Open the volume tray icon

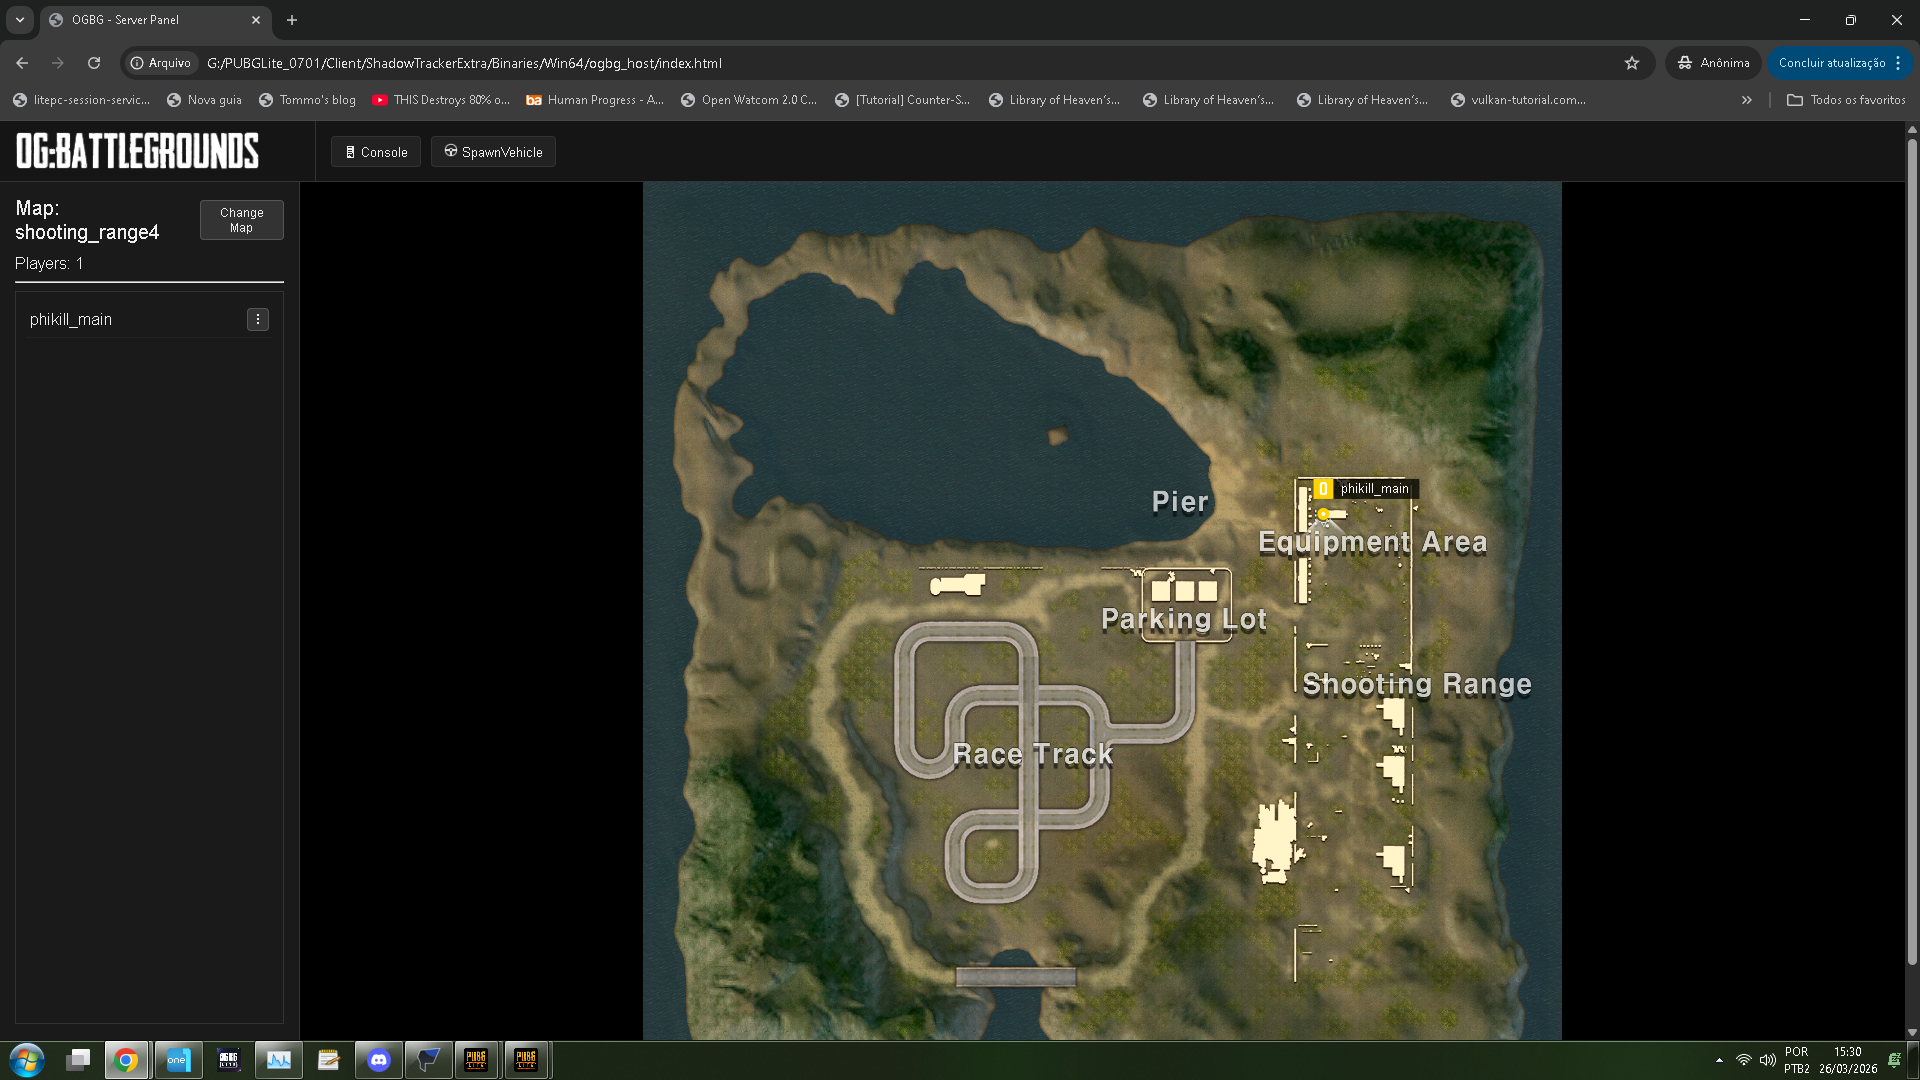click(1768, 1060)
